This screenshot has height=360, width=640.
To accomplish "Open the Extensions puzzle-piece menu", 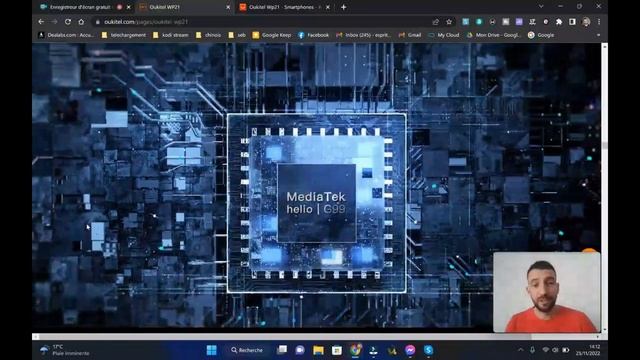I will (x=559, y=22).
